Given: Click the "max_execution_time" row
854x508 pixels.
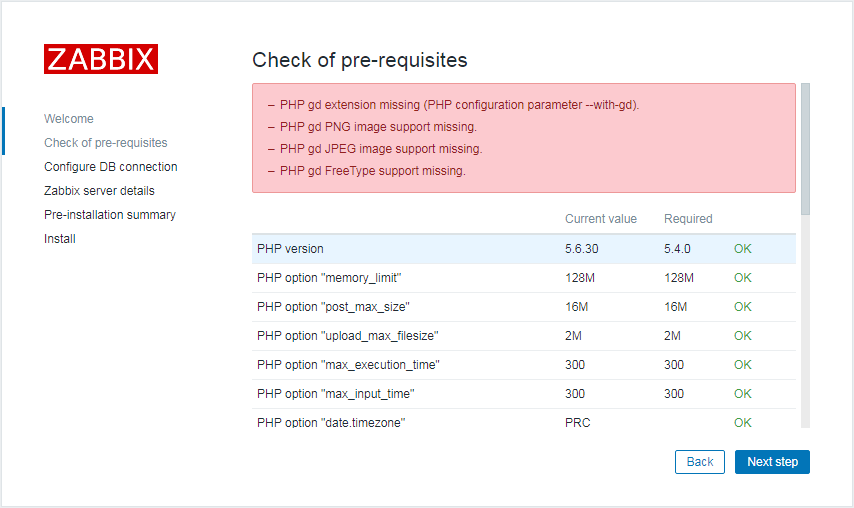Looking at the screenshot, I should click(523, 365).
